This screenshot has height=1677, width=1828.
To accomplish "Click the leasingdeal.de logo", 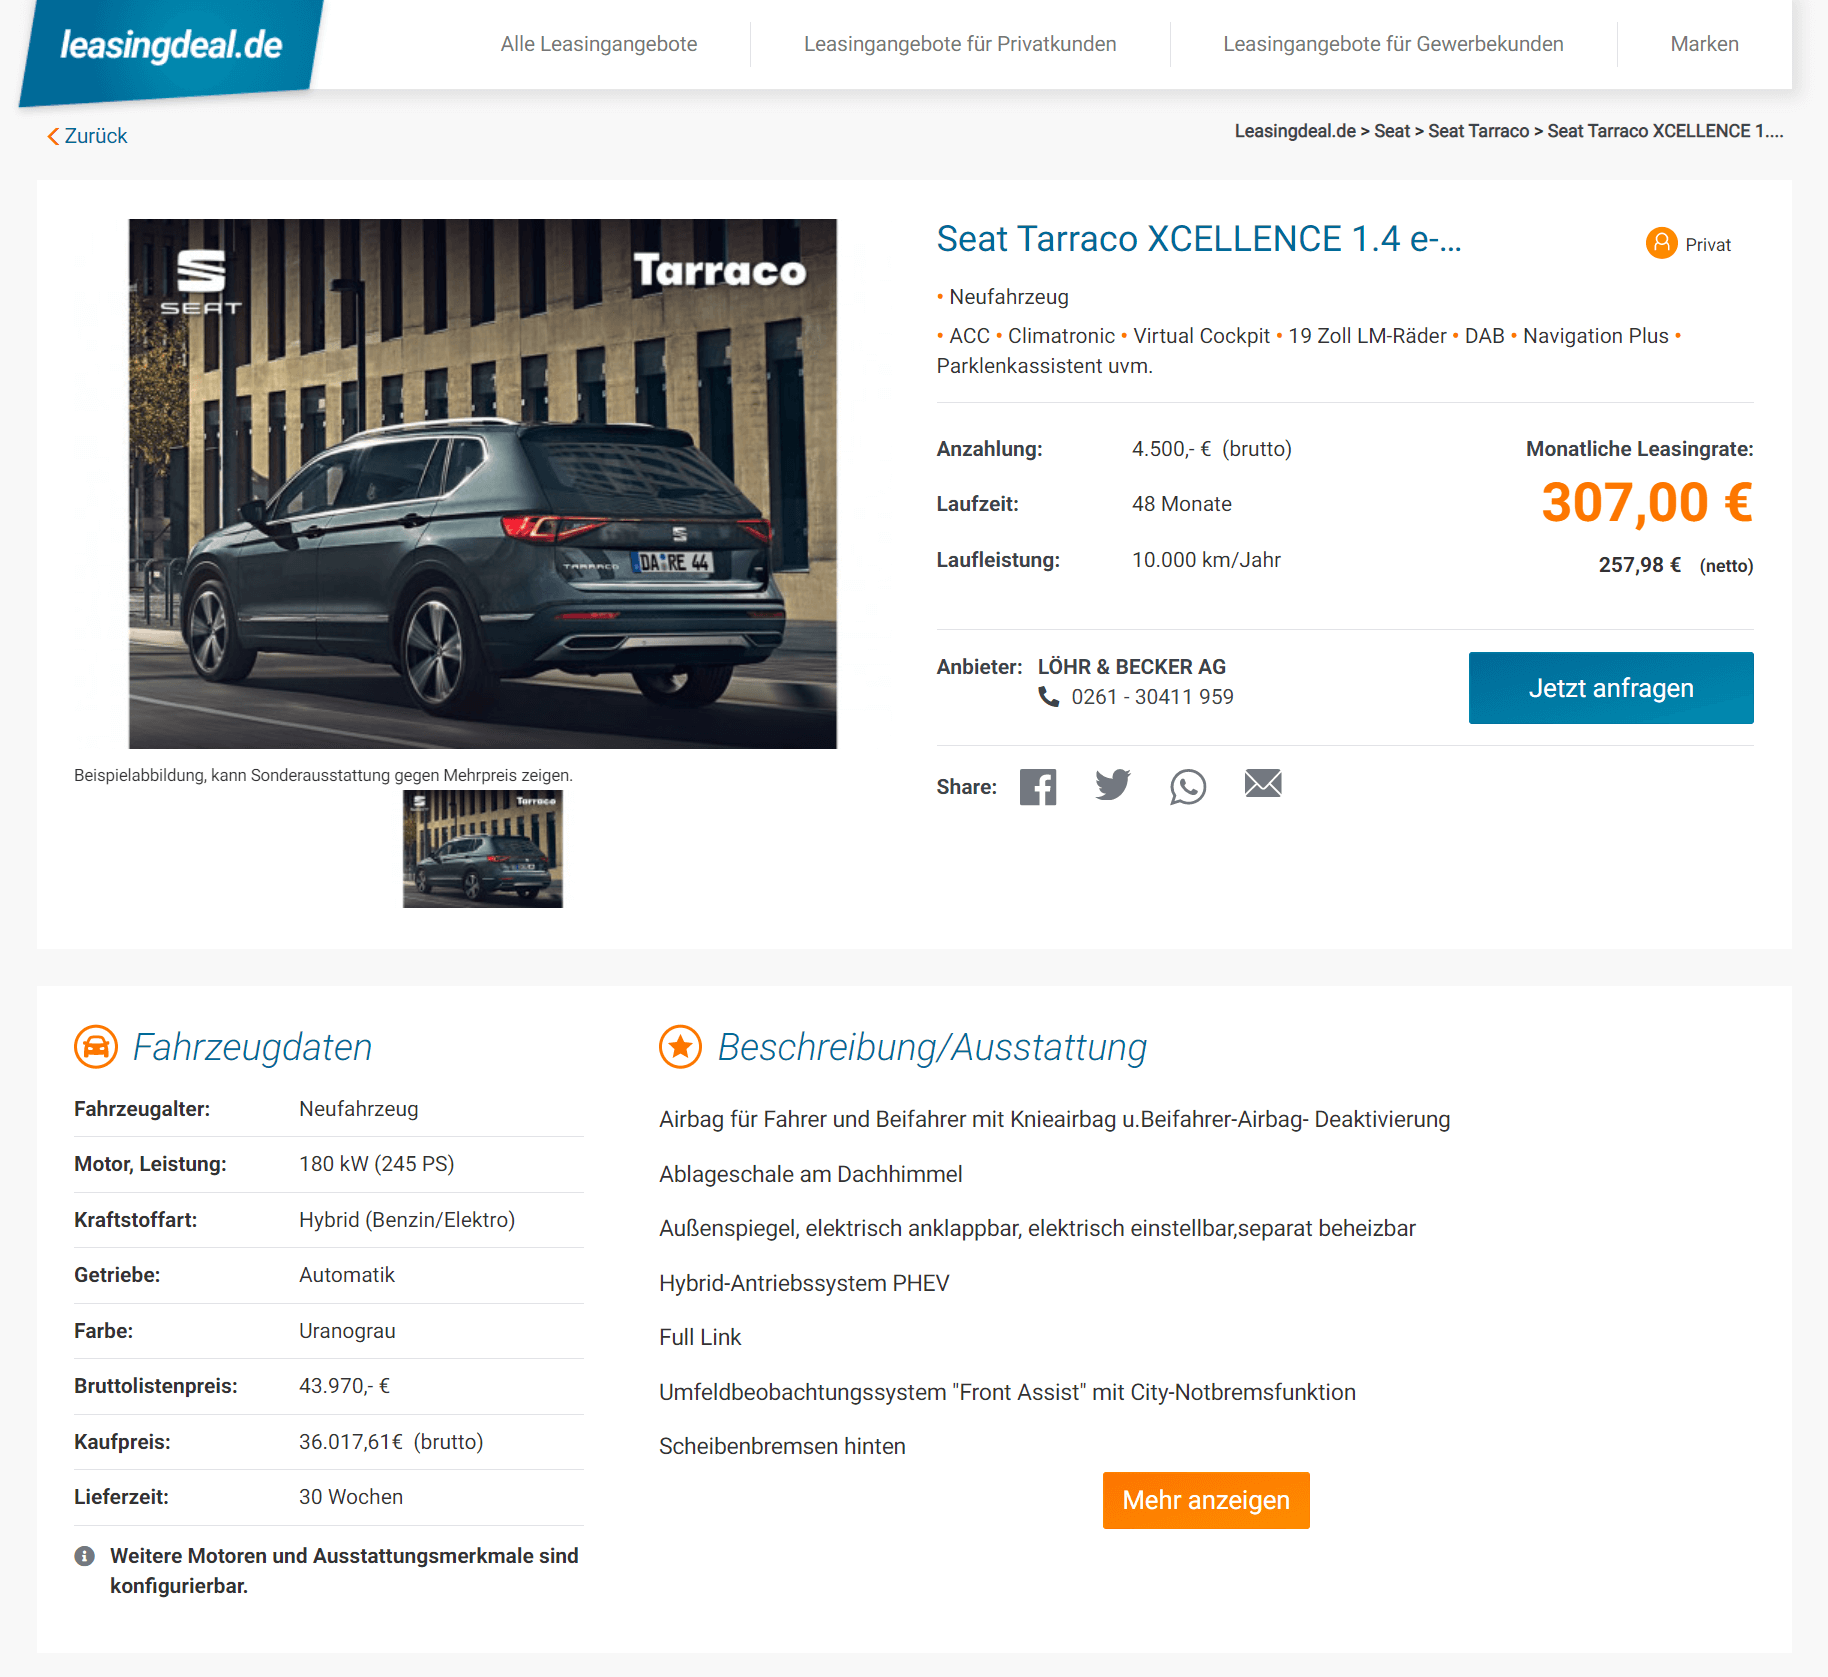I will click(x=171, y=46).
